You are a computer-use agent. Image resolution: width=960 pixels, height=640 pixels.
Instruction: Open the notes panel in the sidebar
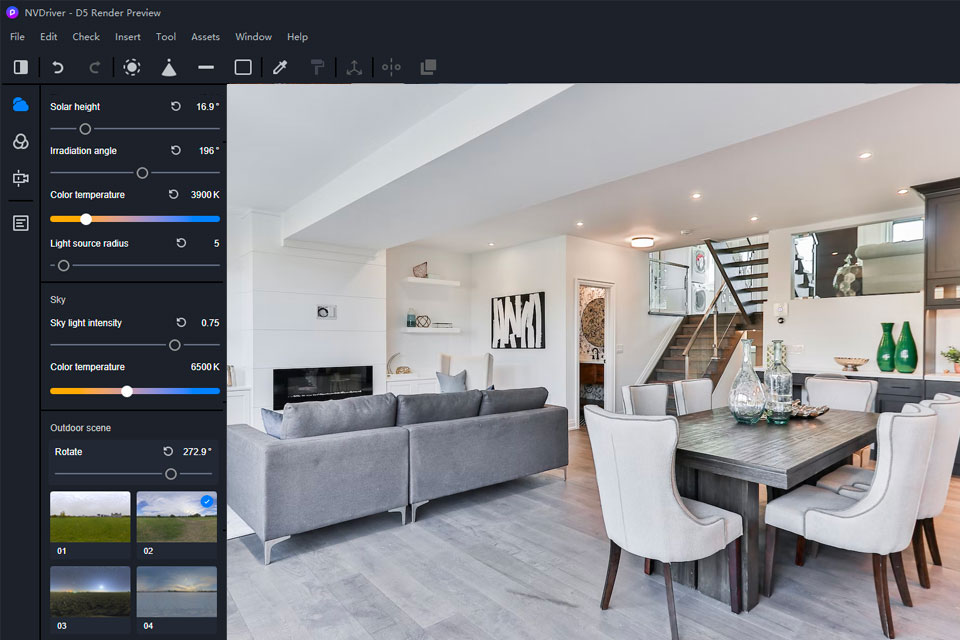pos(20,222)
